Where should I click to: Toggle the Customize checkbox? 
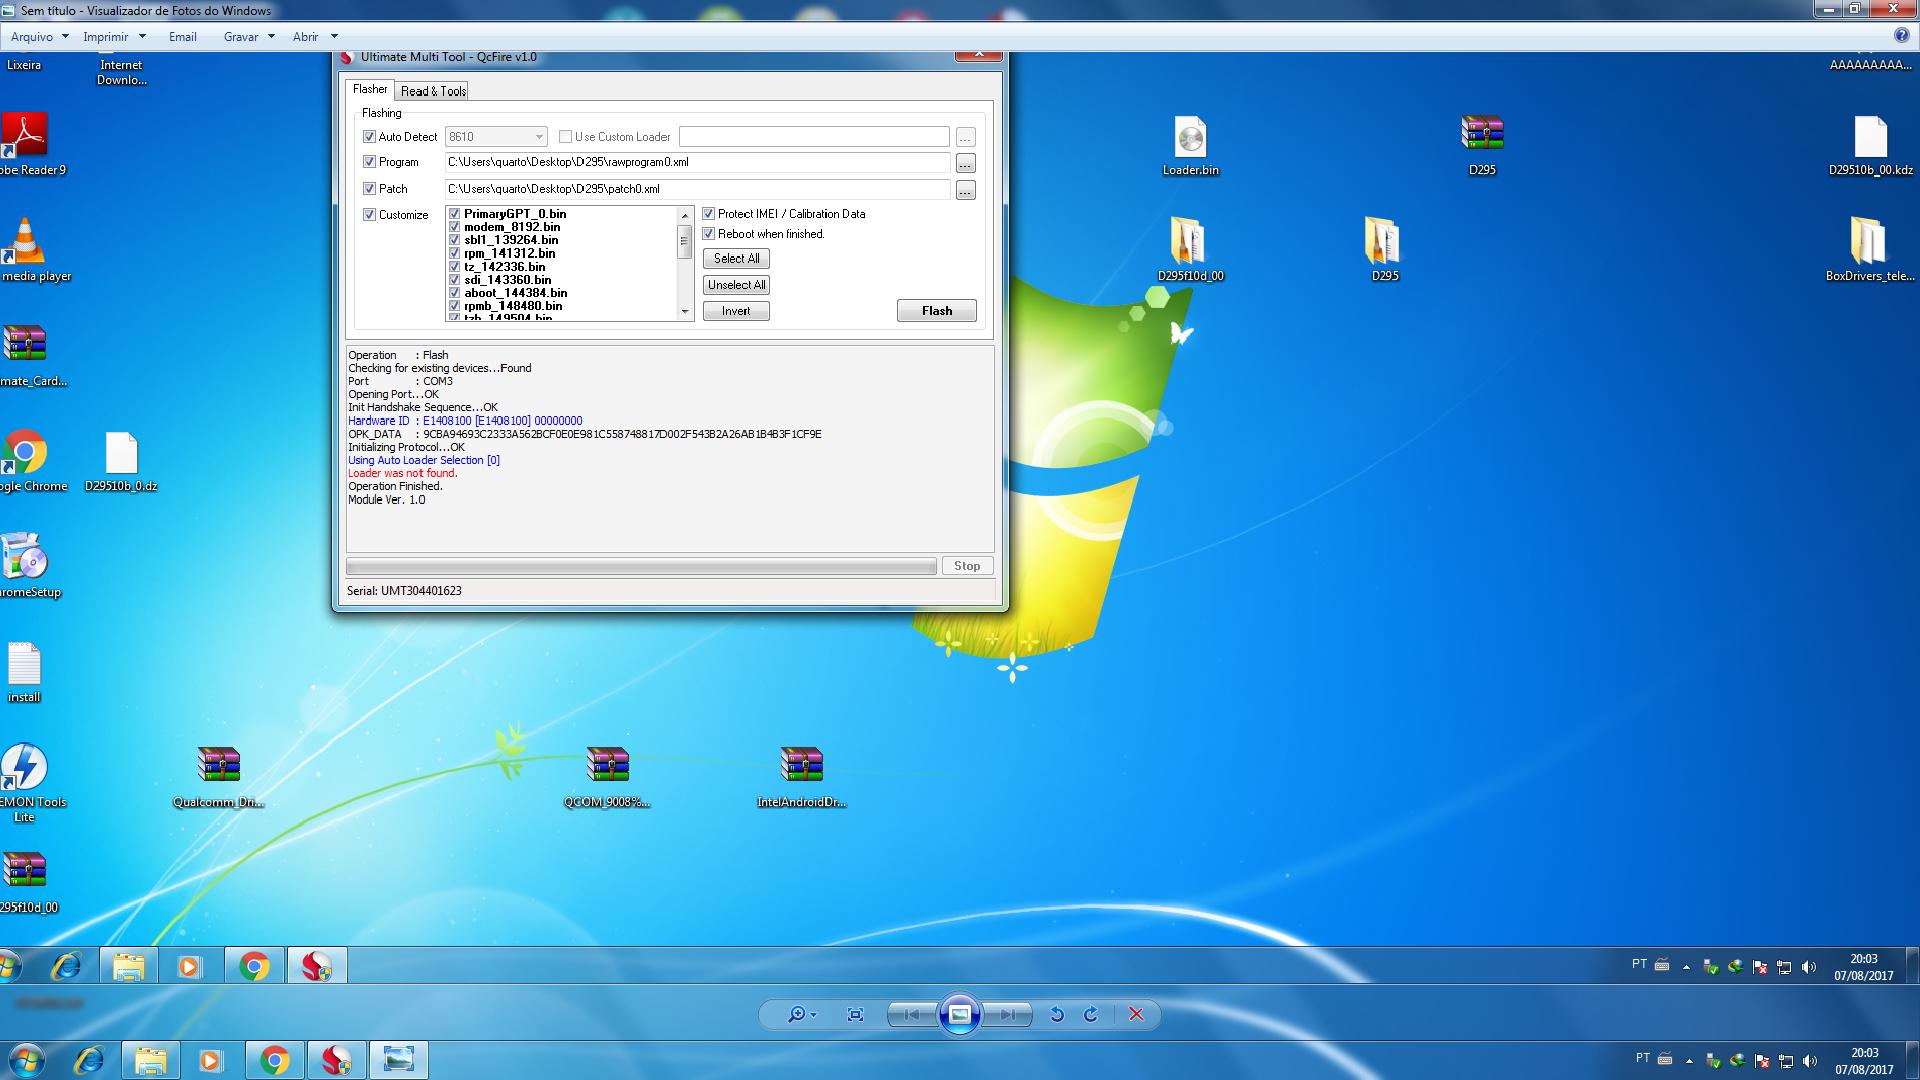click(369, 215)
